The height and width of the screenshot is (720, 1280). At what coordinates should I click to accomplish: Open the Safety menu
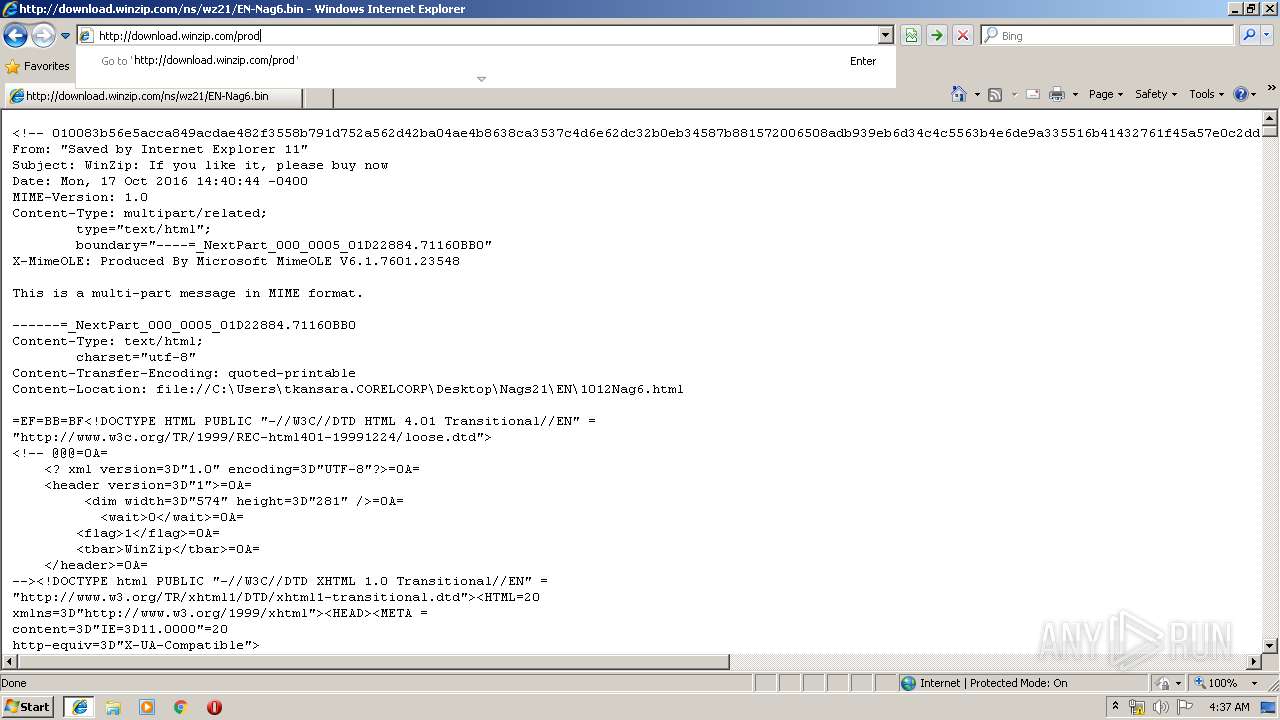click(1157, 94)
